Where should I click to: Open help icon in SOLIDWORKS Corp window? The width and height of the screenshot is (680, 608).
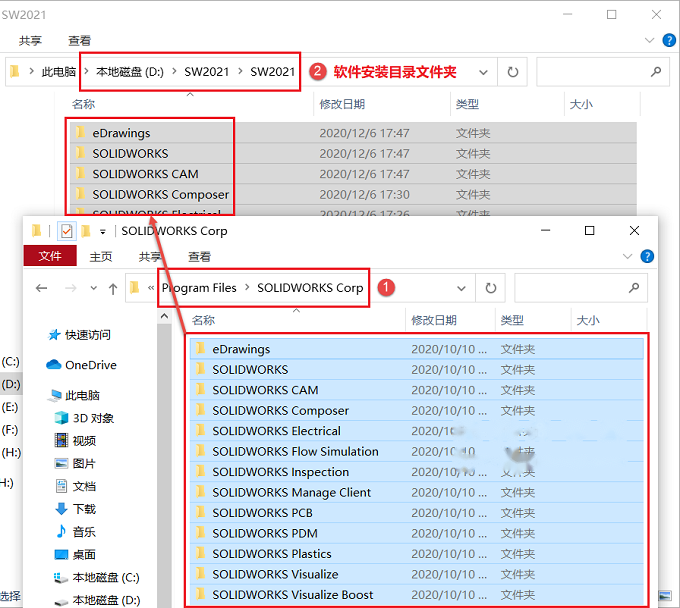(647, 256)
